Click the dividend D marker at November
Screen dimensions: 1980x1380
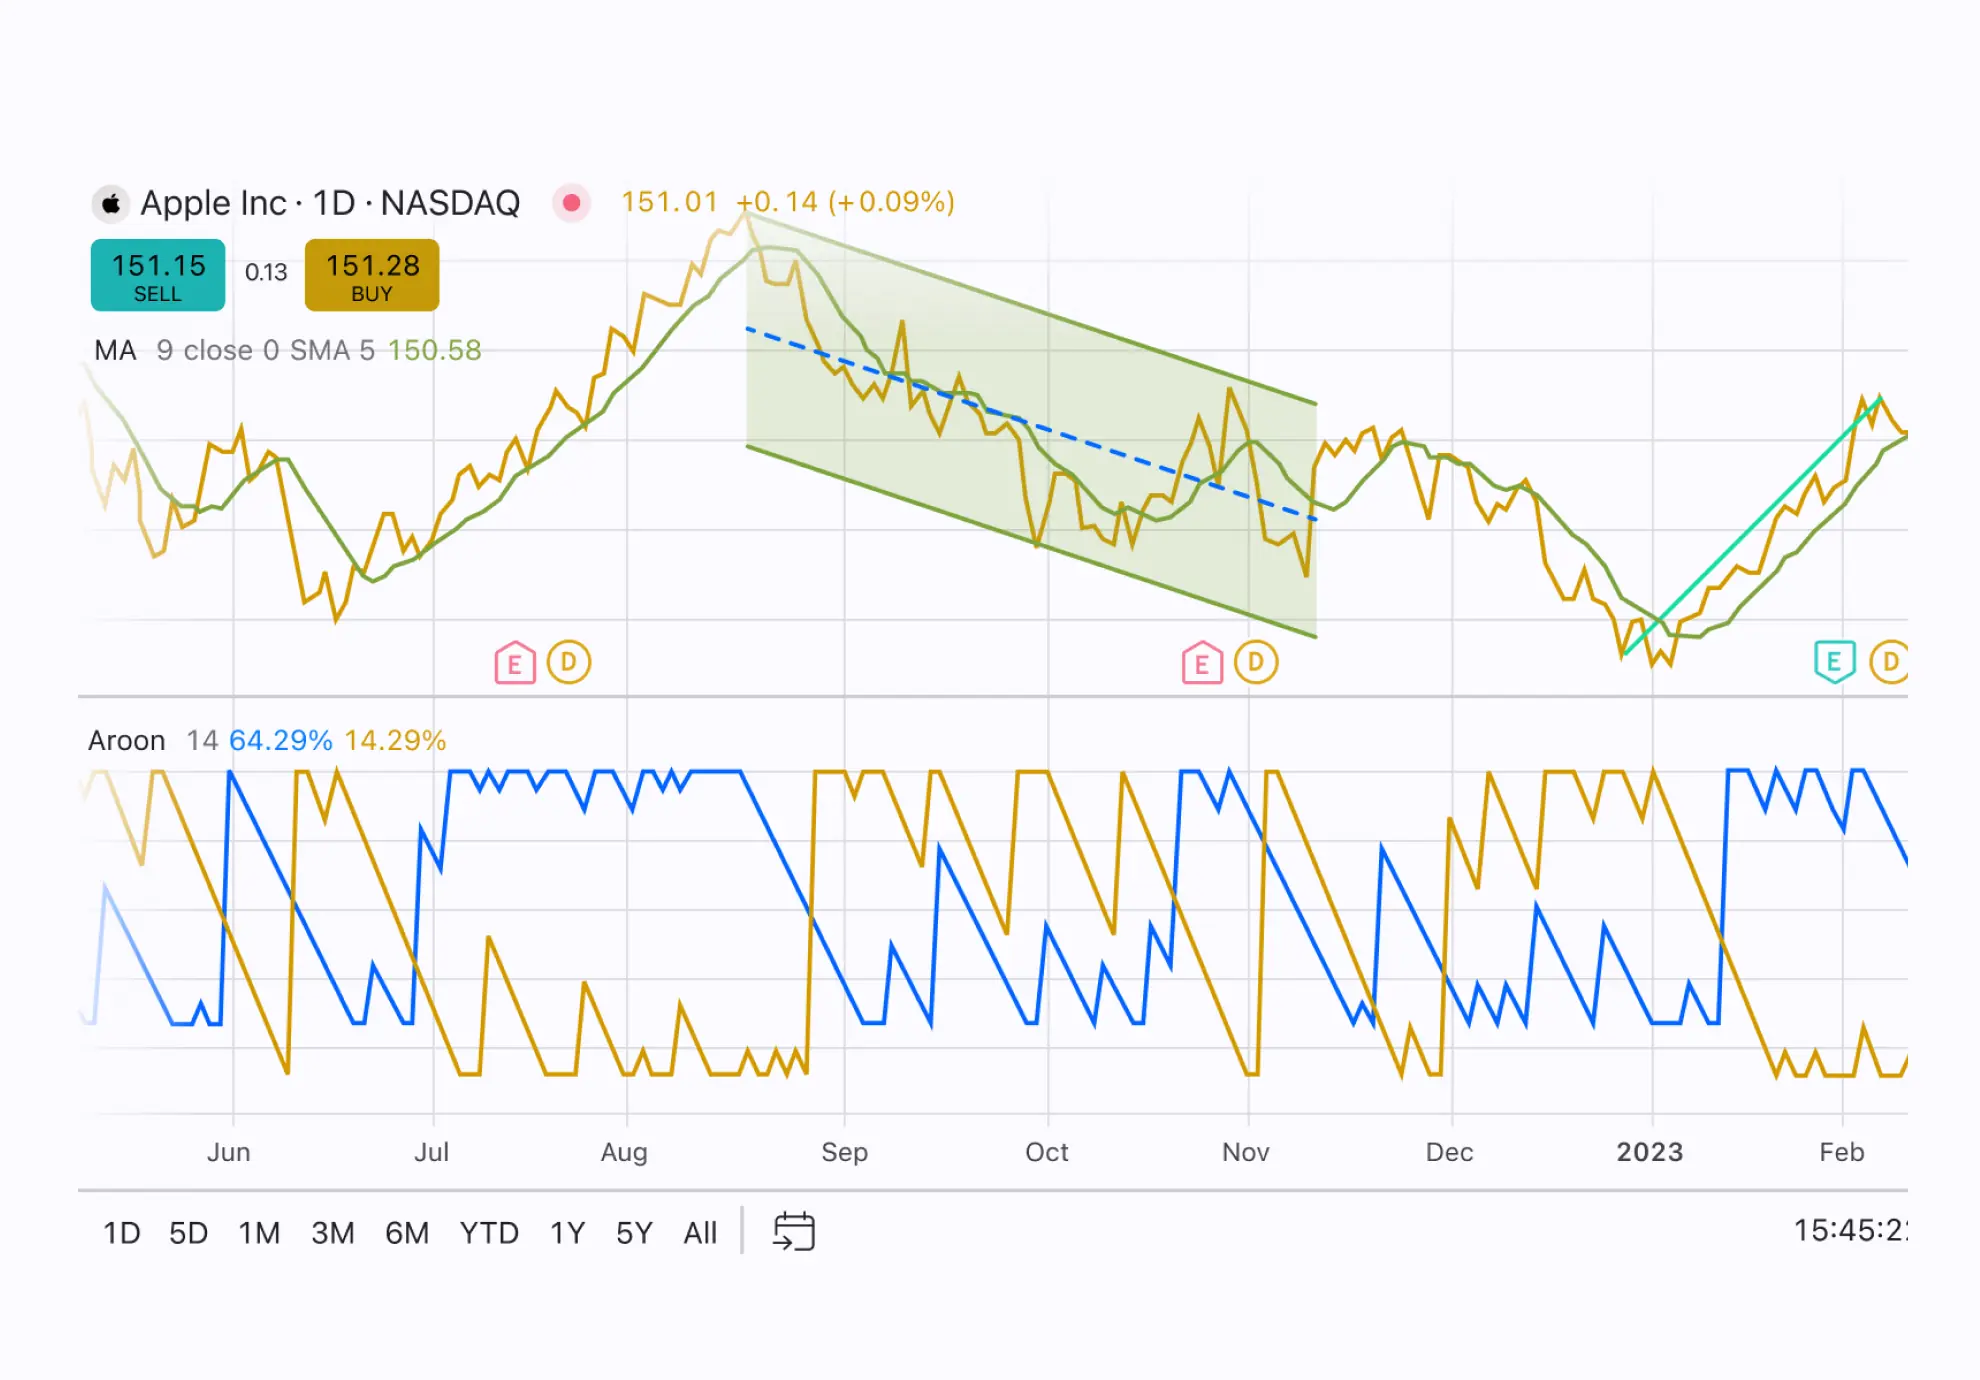(x=1256, y=662)
